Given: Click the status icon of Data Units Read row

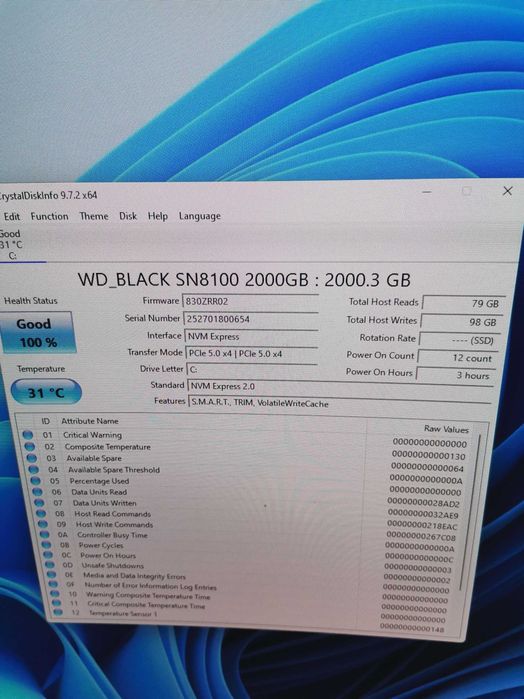Looking at the screenshot, I should pyautogui.click(x=37, y=492).
